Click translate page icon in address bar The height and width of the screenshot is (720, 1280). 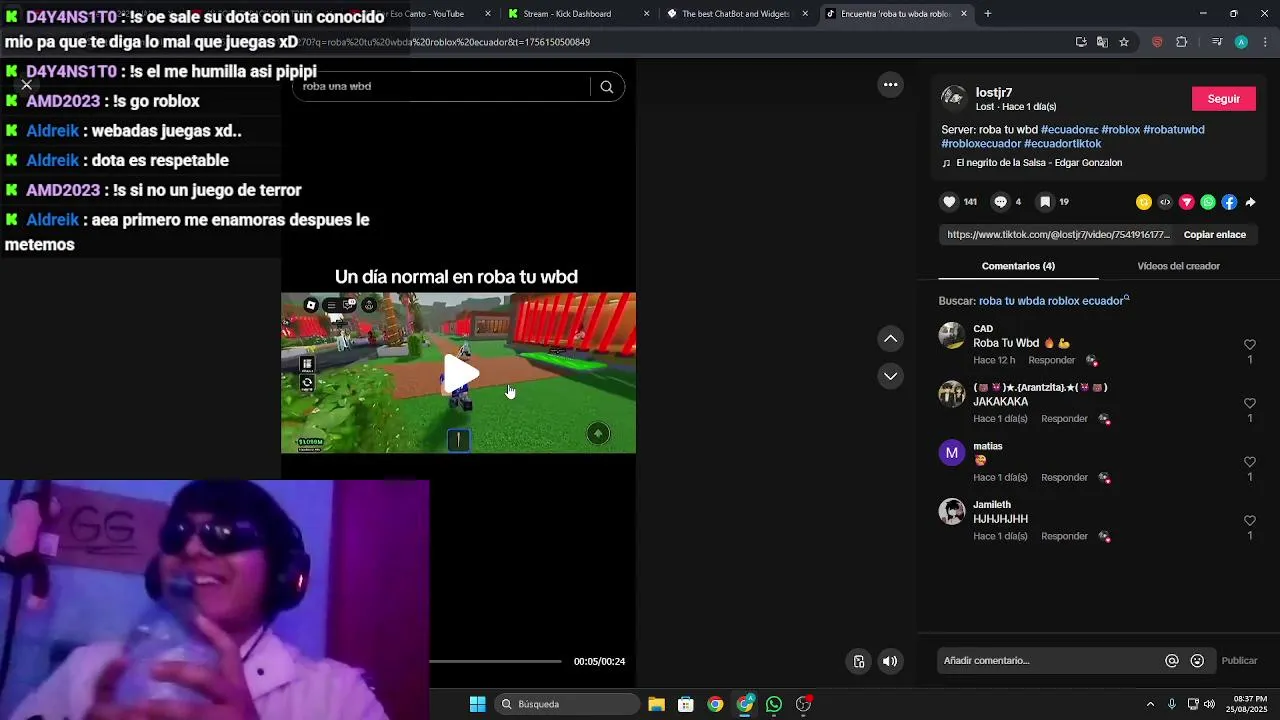pos(1102,42)
